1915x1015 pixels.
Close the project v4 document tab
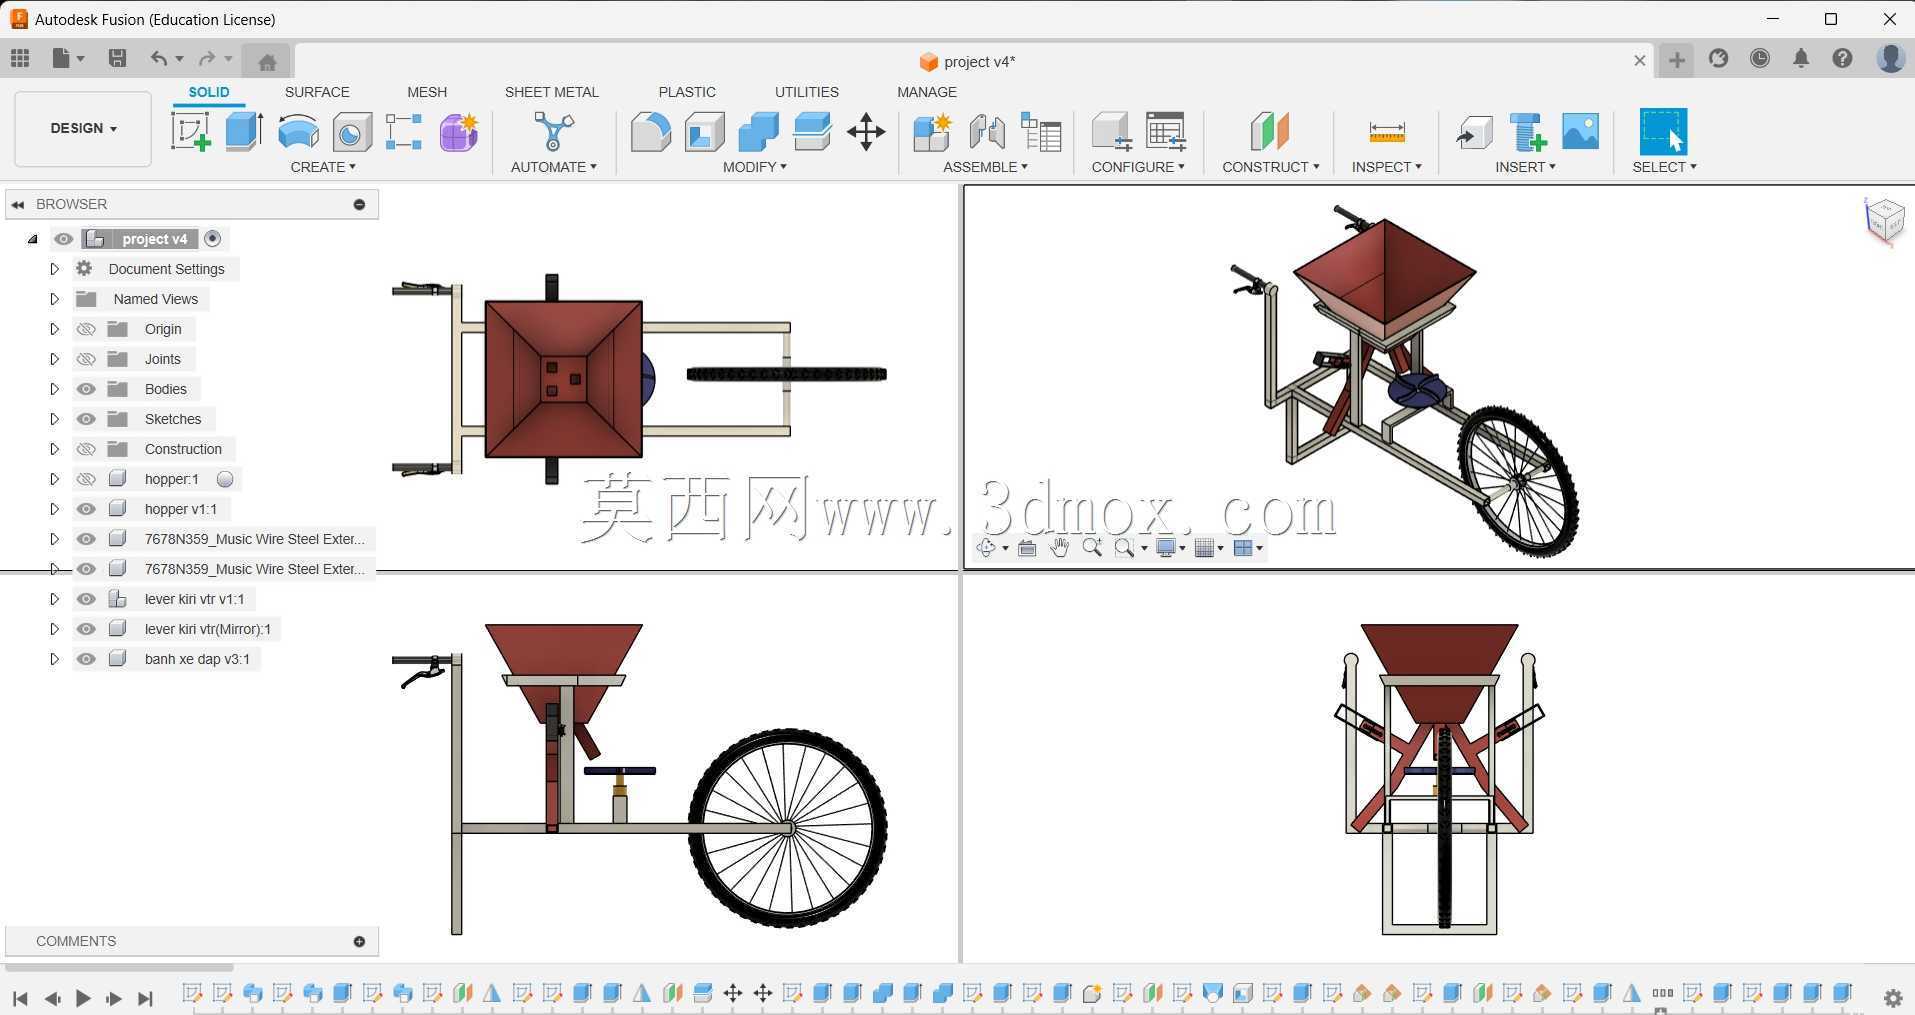1640,61
